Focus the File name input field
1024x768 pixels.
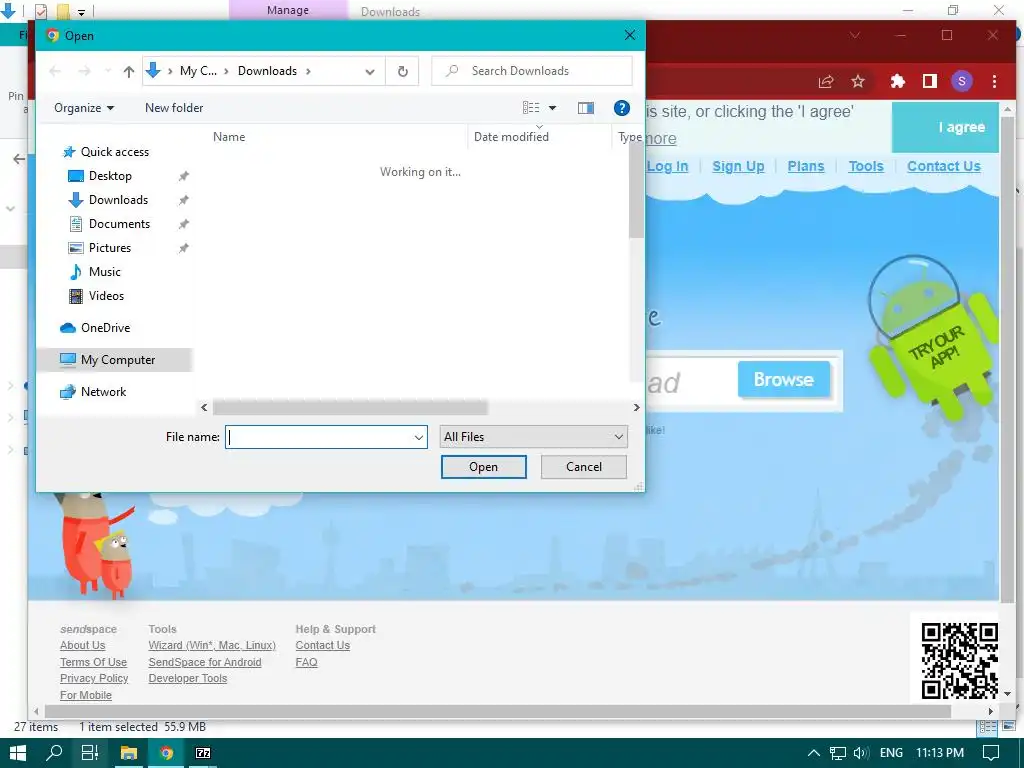coord(319,437)
